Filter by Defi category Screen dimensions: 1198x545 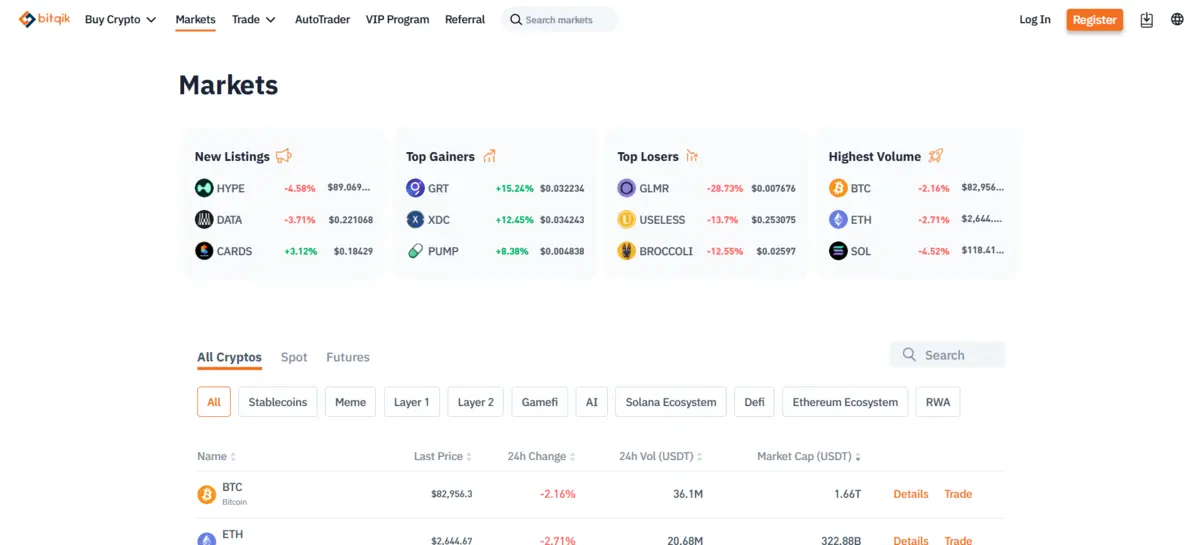755,402
